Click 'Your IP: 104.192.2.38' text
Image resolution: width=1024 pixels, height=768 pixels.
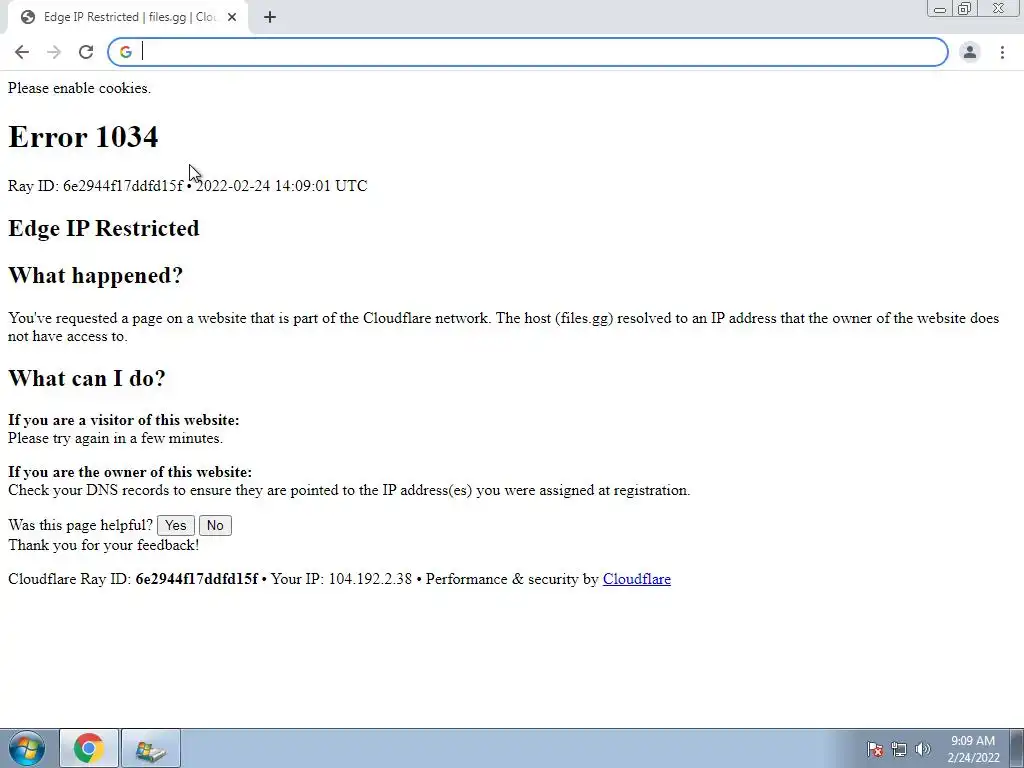tap(342, 579)
